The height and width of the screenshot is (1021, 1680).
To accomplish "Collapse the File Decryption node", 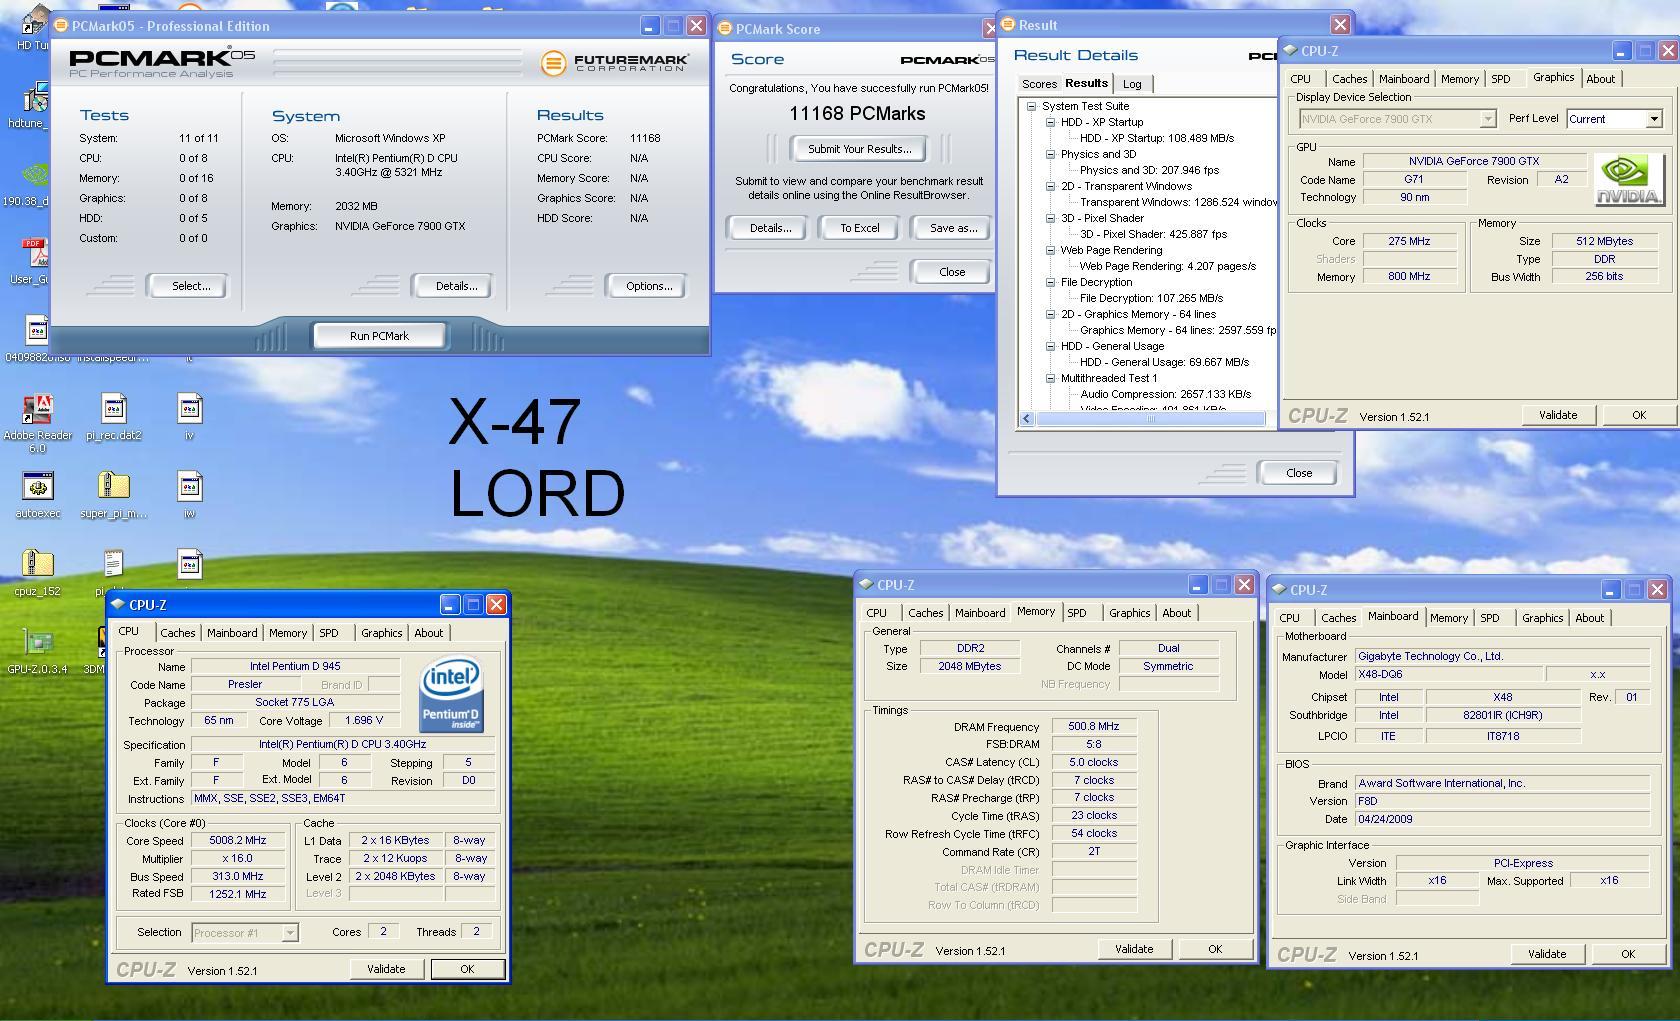I will coord(1050,282).
